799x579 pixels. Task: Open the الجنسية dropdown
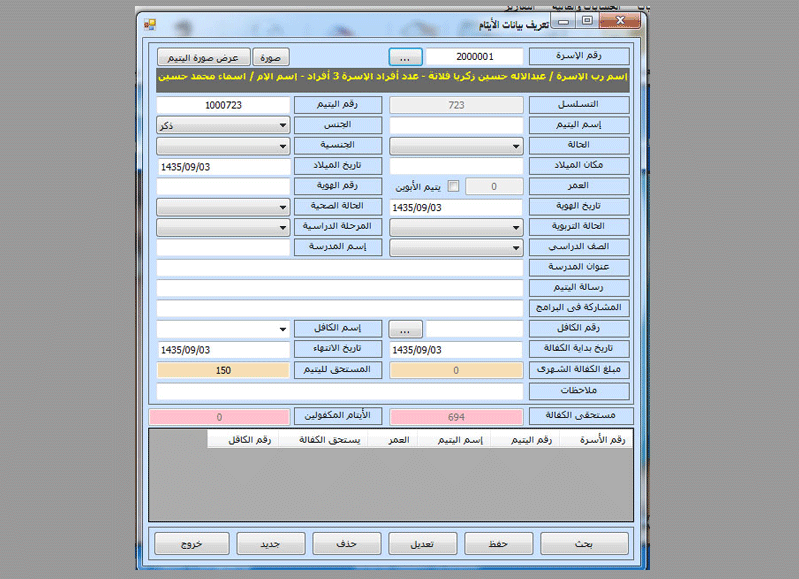[223, 146]
